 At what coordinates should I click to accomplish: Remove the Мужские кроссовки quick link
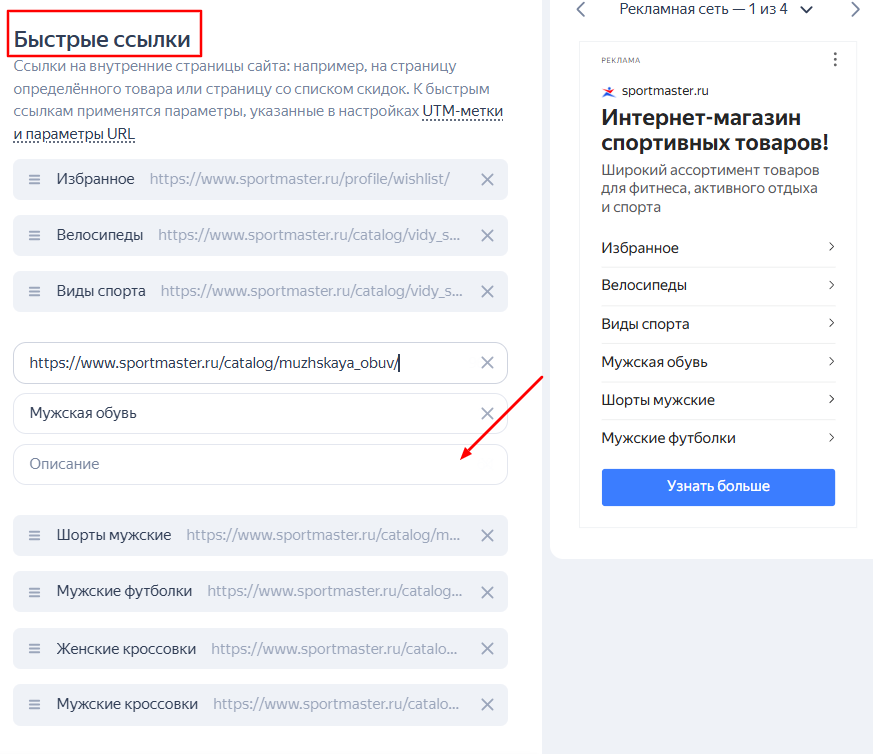pyautogui.click(x=487, y=704)
